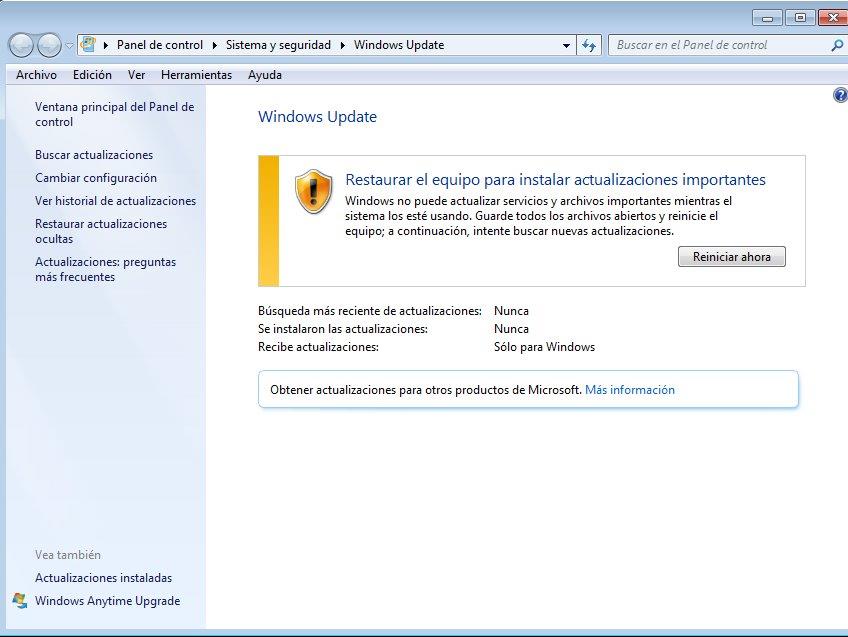Open Actualizaciones instaladas link

103,578
